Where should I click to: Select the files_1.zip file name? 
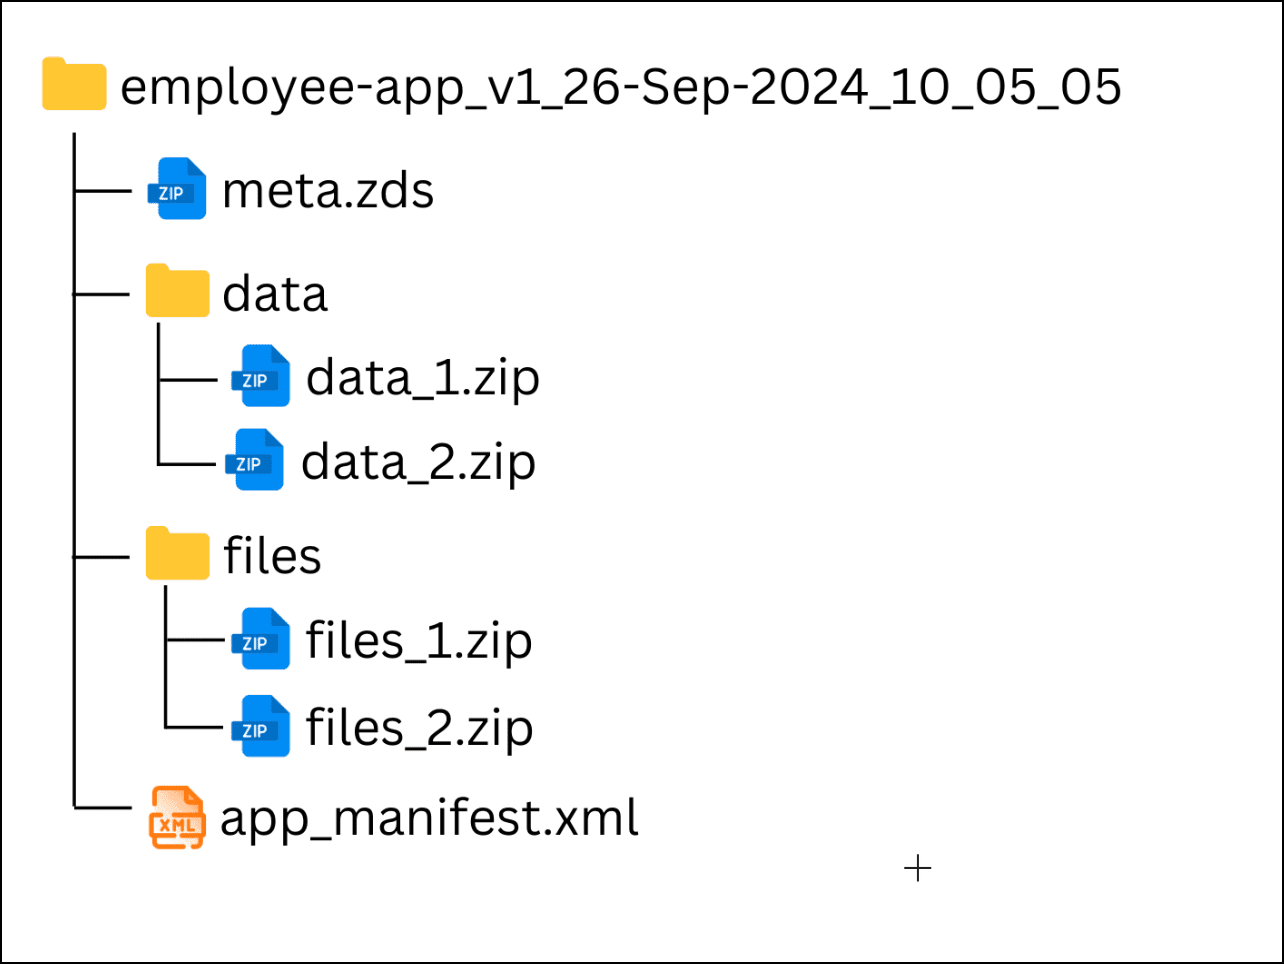click(x=419, y=642)
